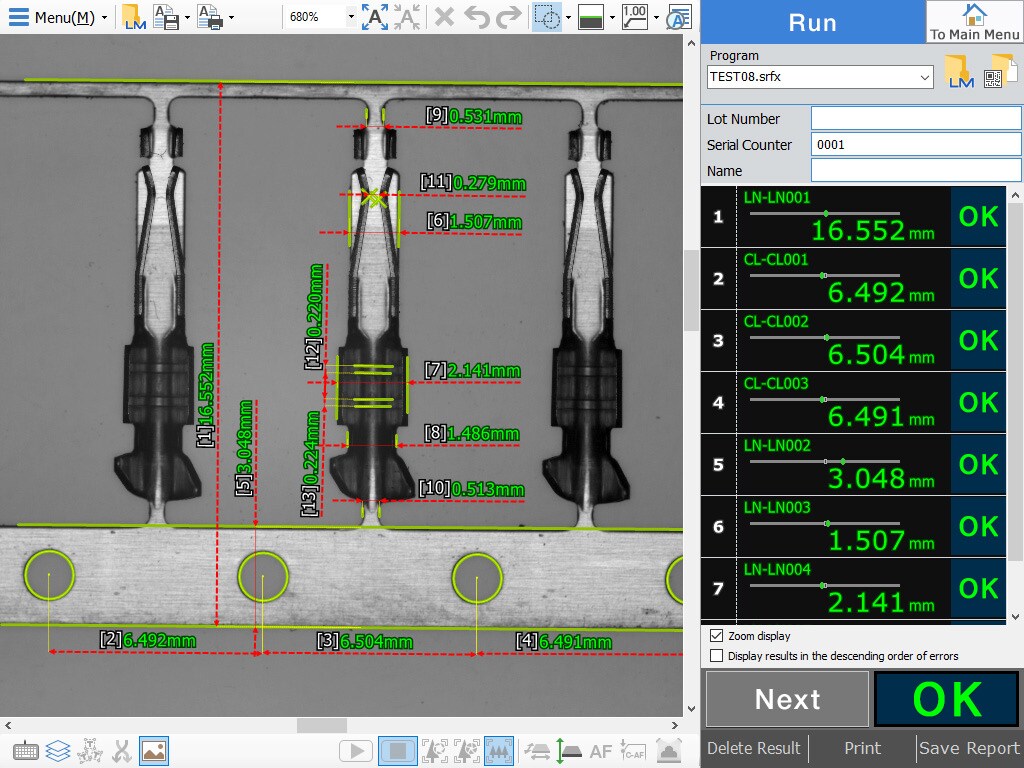This screenshot has height=768, width=1024.
Task: Select the dotted circle measurement region tool
Action: tap(546, 17)
